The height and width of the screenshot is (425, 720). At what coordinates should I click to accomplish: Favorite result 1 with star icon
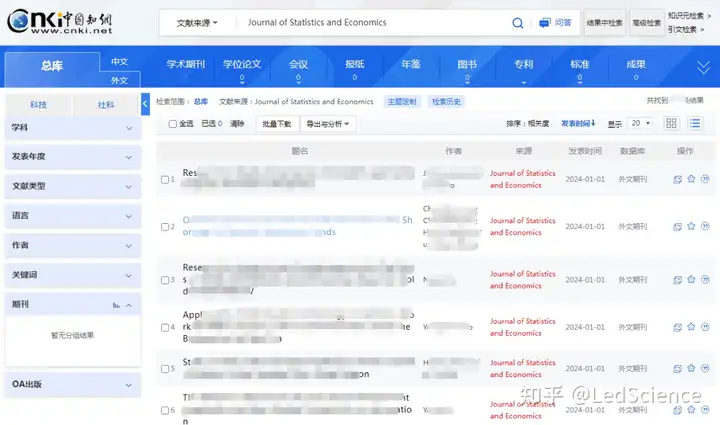691,179
